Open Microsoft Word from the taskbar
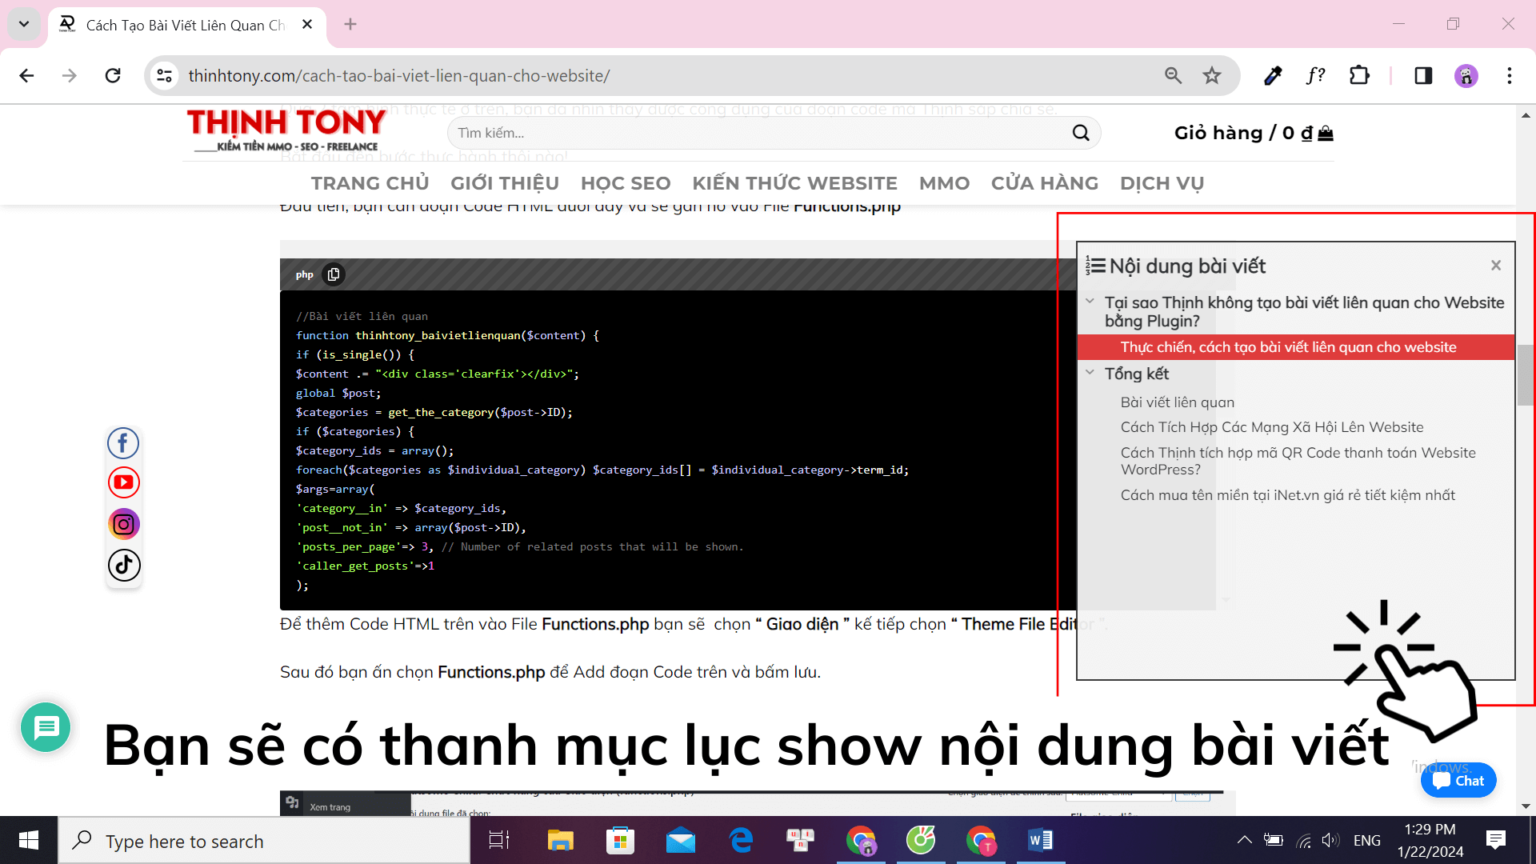The image size is (1536, 864). coord(1040,840)
